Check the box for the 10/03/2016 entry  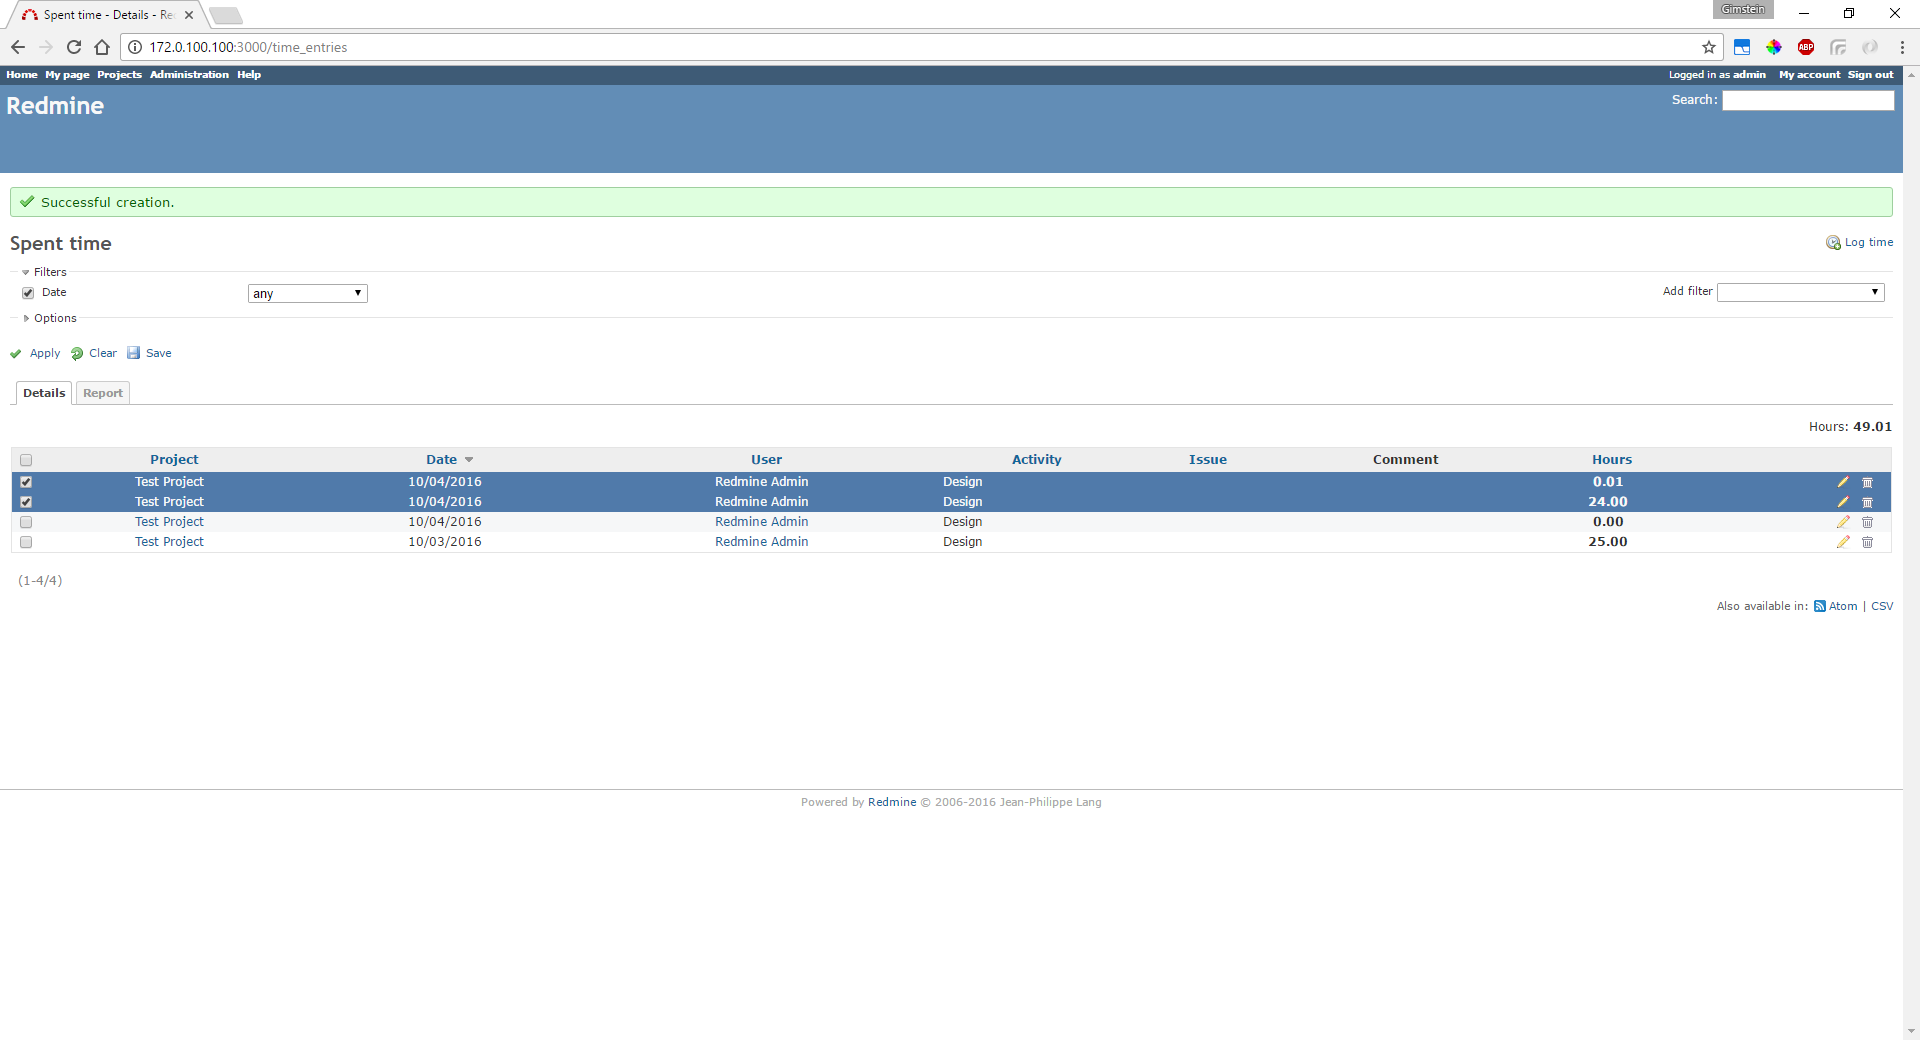[x=26, y=542]
